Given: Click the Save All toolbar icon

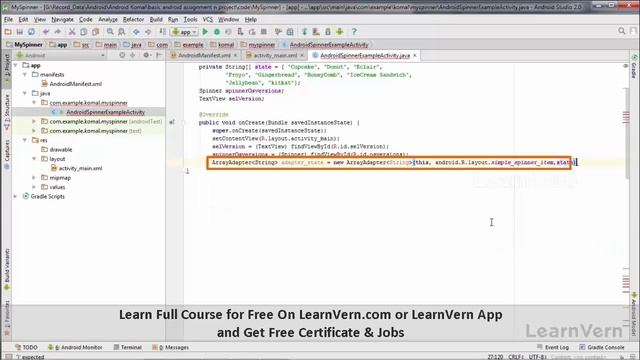Looking at the screenshot, I should (x=20, y=32).
